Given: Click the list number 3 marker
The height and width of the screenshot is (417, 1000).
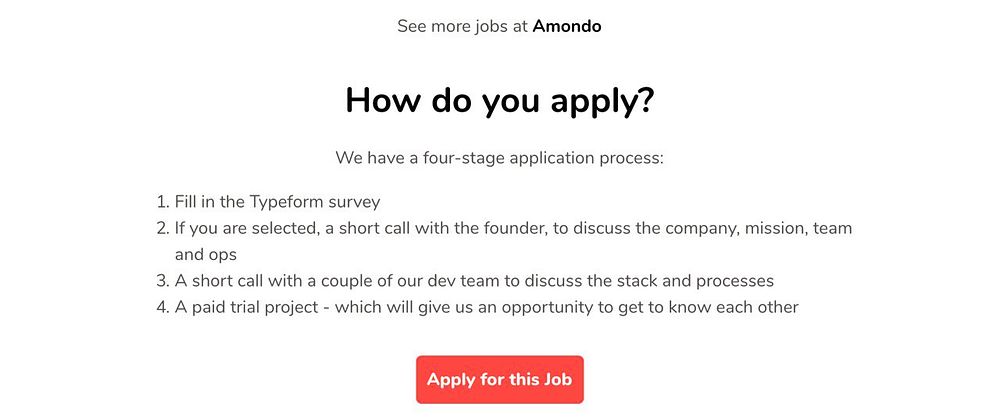Looking at the screenshot, I should (x=162, y=281).
